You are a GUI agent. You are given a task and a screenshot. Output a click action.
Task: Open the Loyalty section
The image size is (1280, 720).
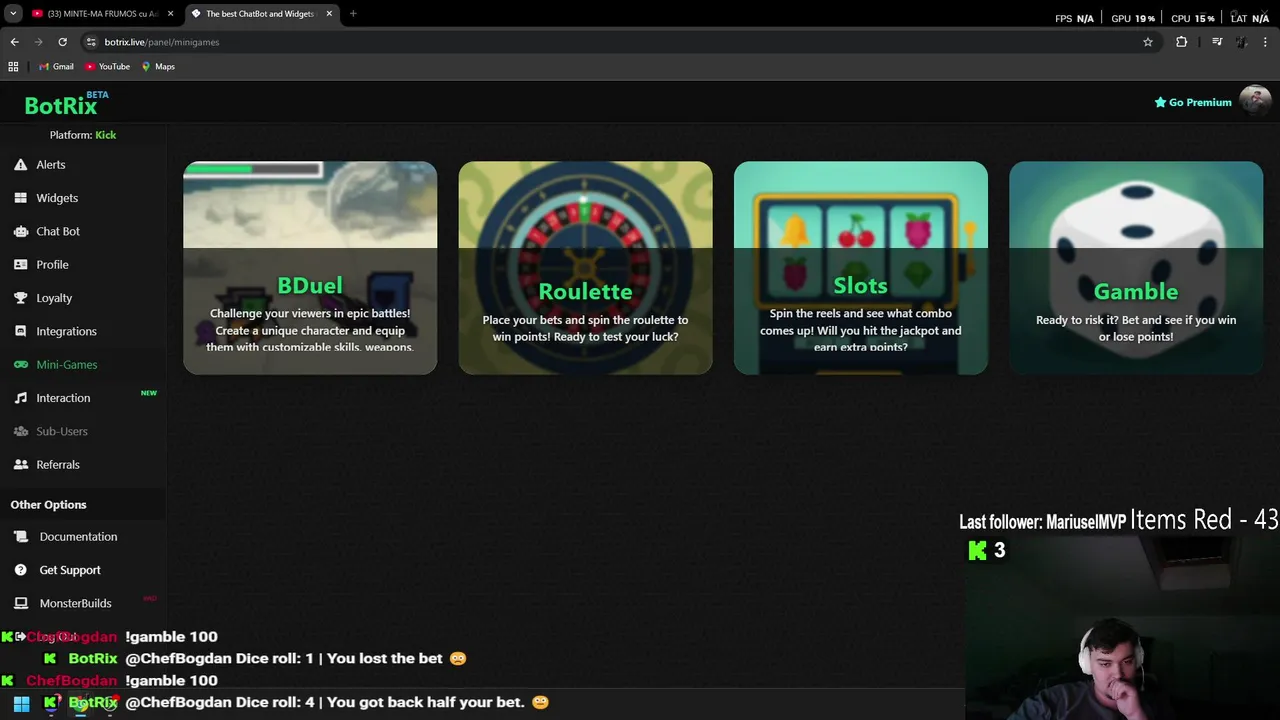[x=54, y=298]
